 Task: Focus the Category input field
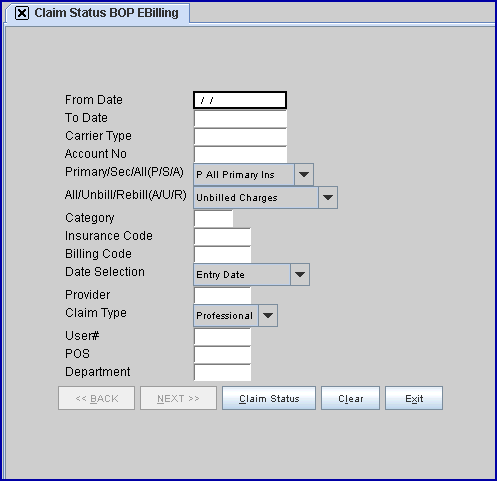coord(214,218)
